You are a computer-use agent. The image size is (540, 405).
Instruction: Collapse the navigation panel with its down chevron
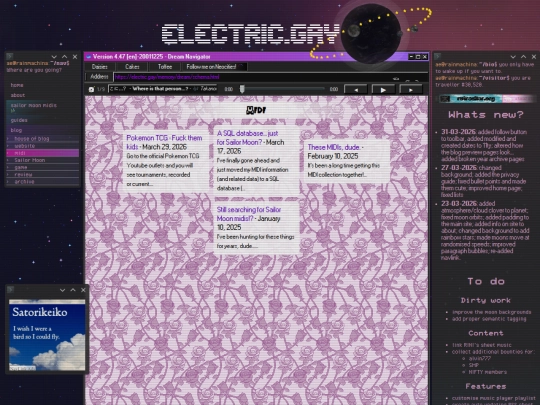coord(54,56)
